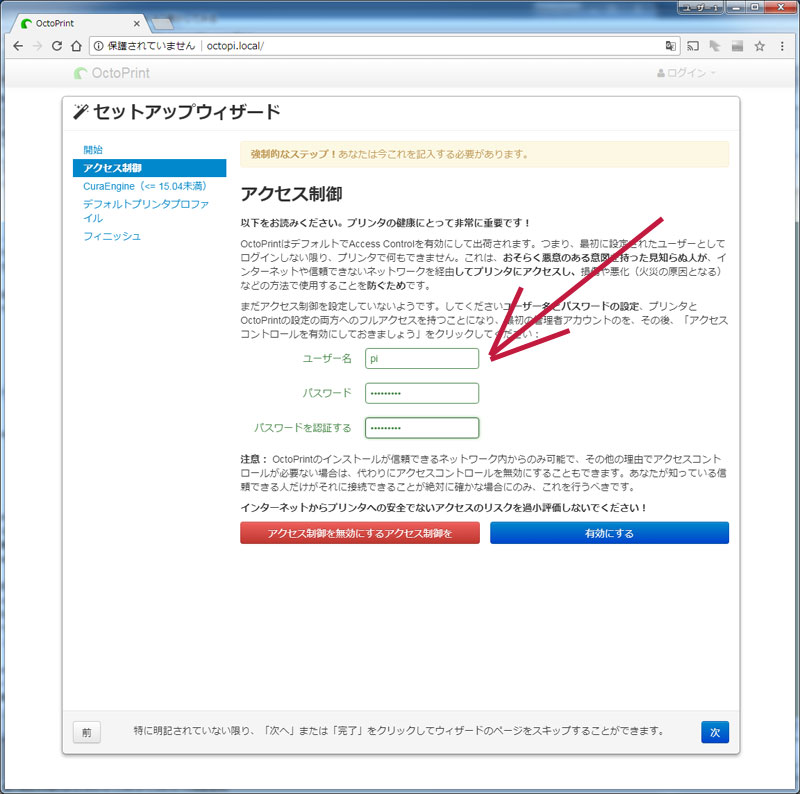The image size is (800, 794).
Task: Open the CuraEngine (<= 15.04未満) wizard step
Action: (x=145, y=186)
